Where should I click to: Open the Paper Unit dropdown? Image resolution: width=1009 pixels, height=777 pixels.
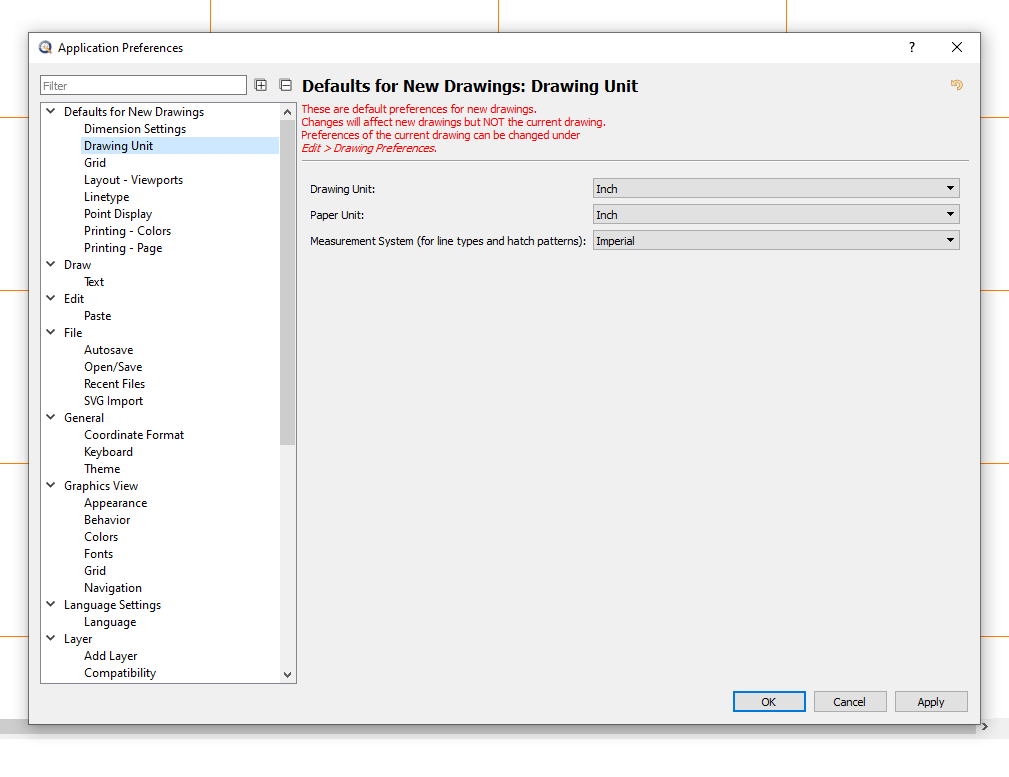point(775,215)
